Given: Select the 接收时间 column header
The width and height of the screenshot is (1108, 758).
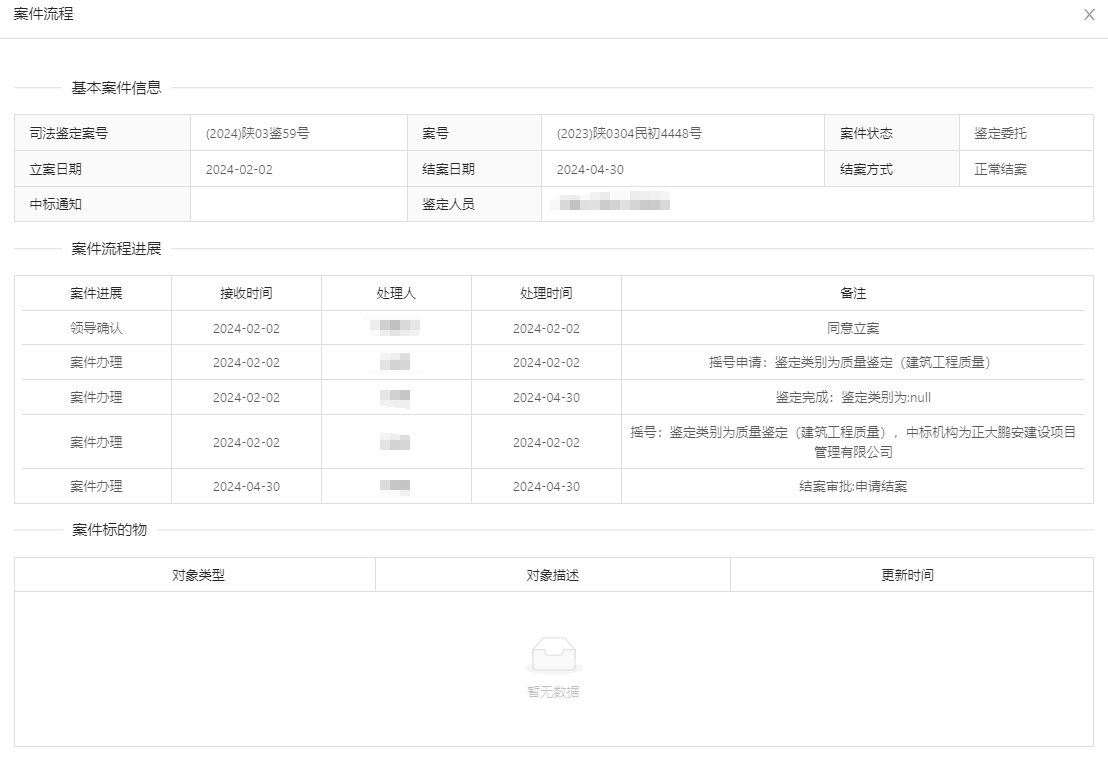Looking at the screenshot, I should (246, 293).
